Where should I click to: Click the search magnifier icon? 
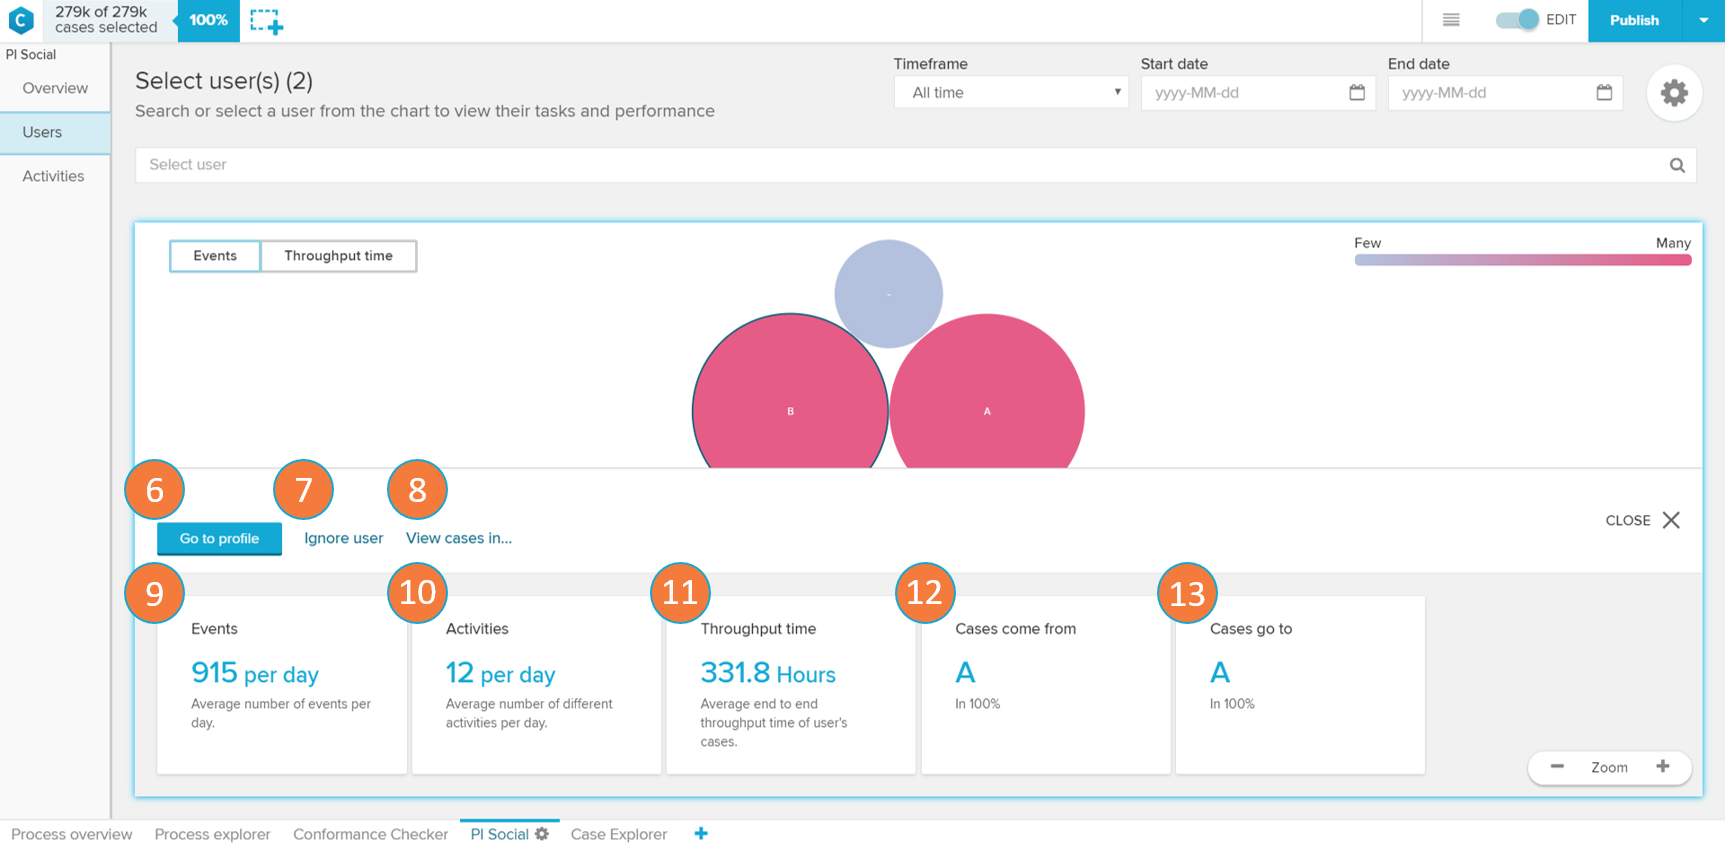[x=1677, y=165]
